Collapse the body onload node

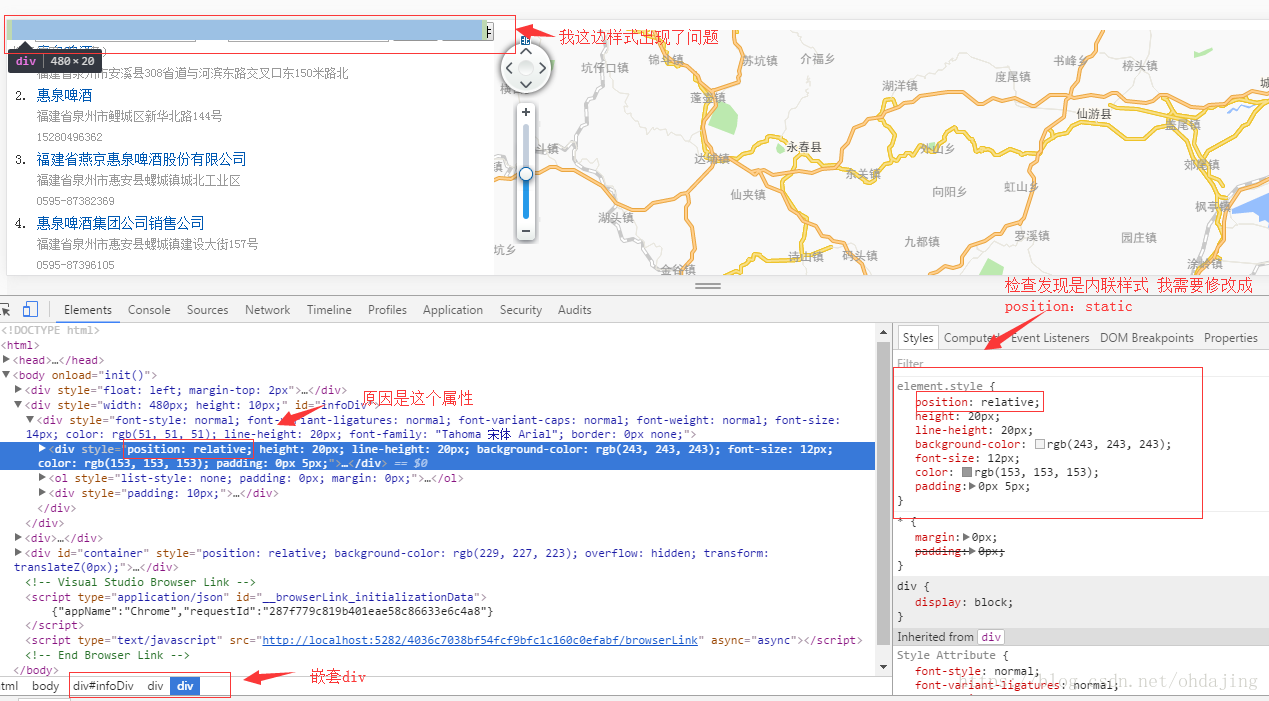(7, 375)
